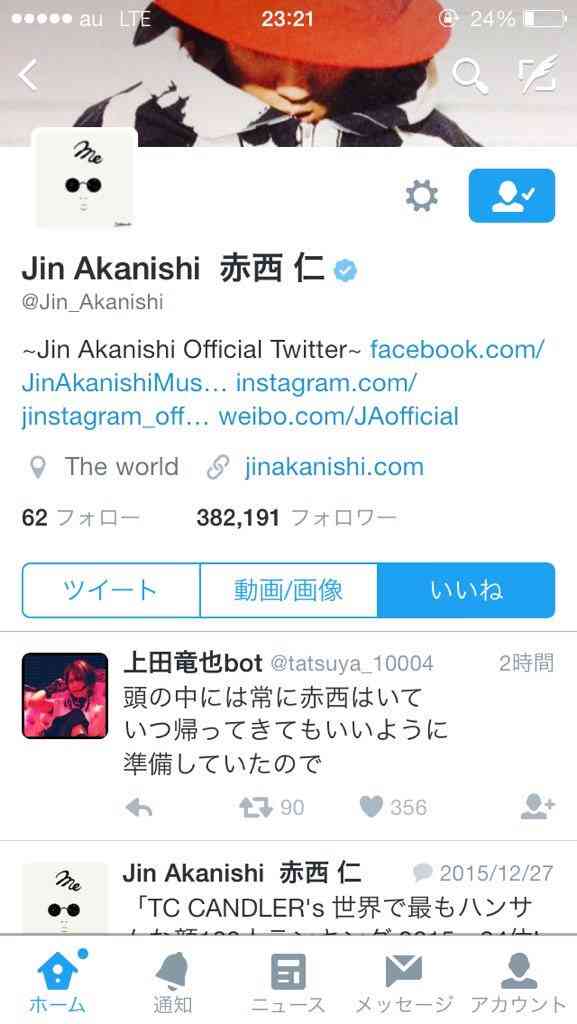This screenshot has height=1024, width=577.
Task: Go to ホーム tab in bottom bar
Action: pyautogui.click(x=57, y=981)
